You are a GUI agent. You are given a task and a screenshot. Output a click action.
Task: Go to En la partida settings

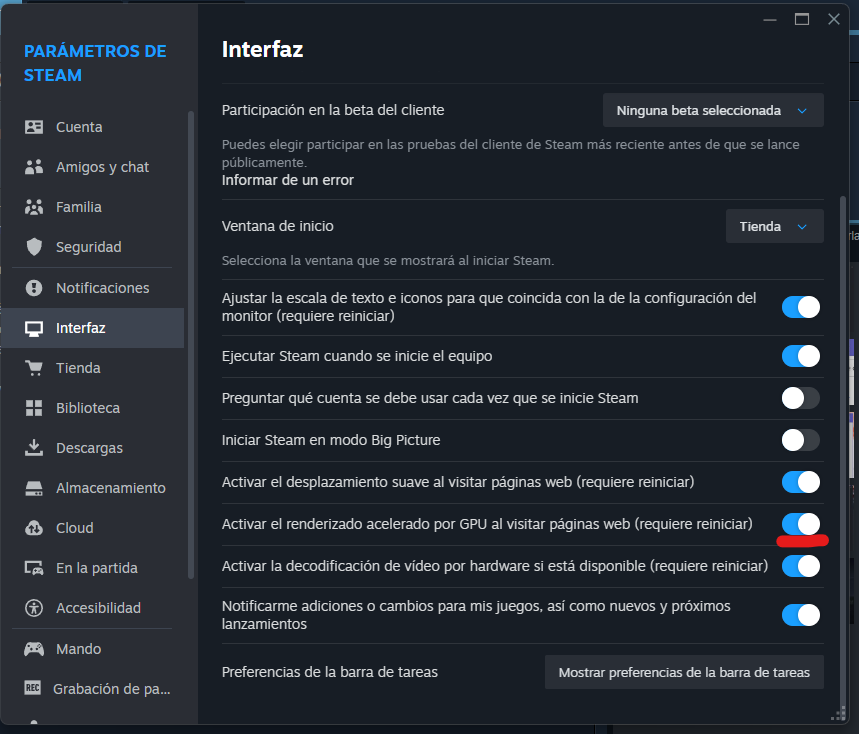click(x=96, y=568)
